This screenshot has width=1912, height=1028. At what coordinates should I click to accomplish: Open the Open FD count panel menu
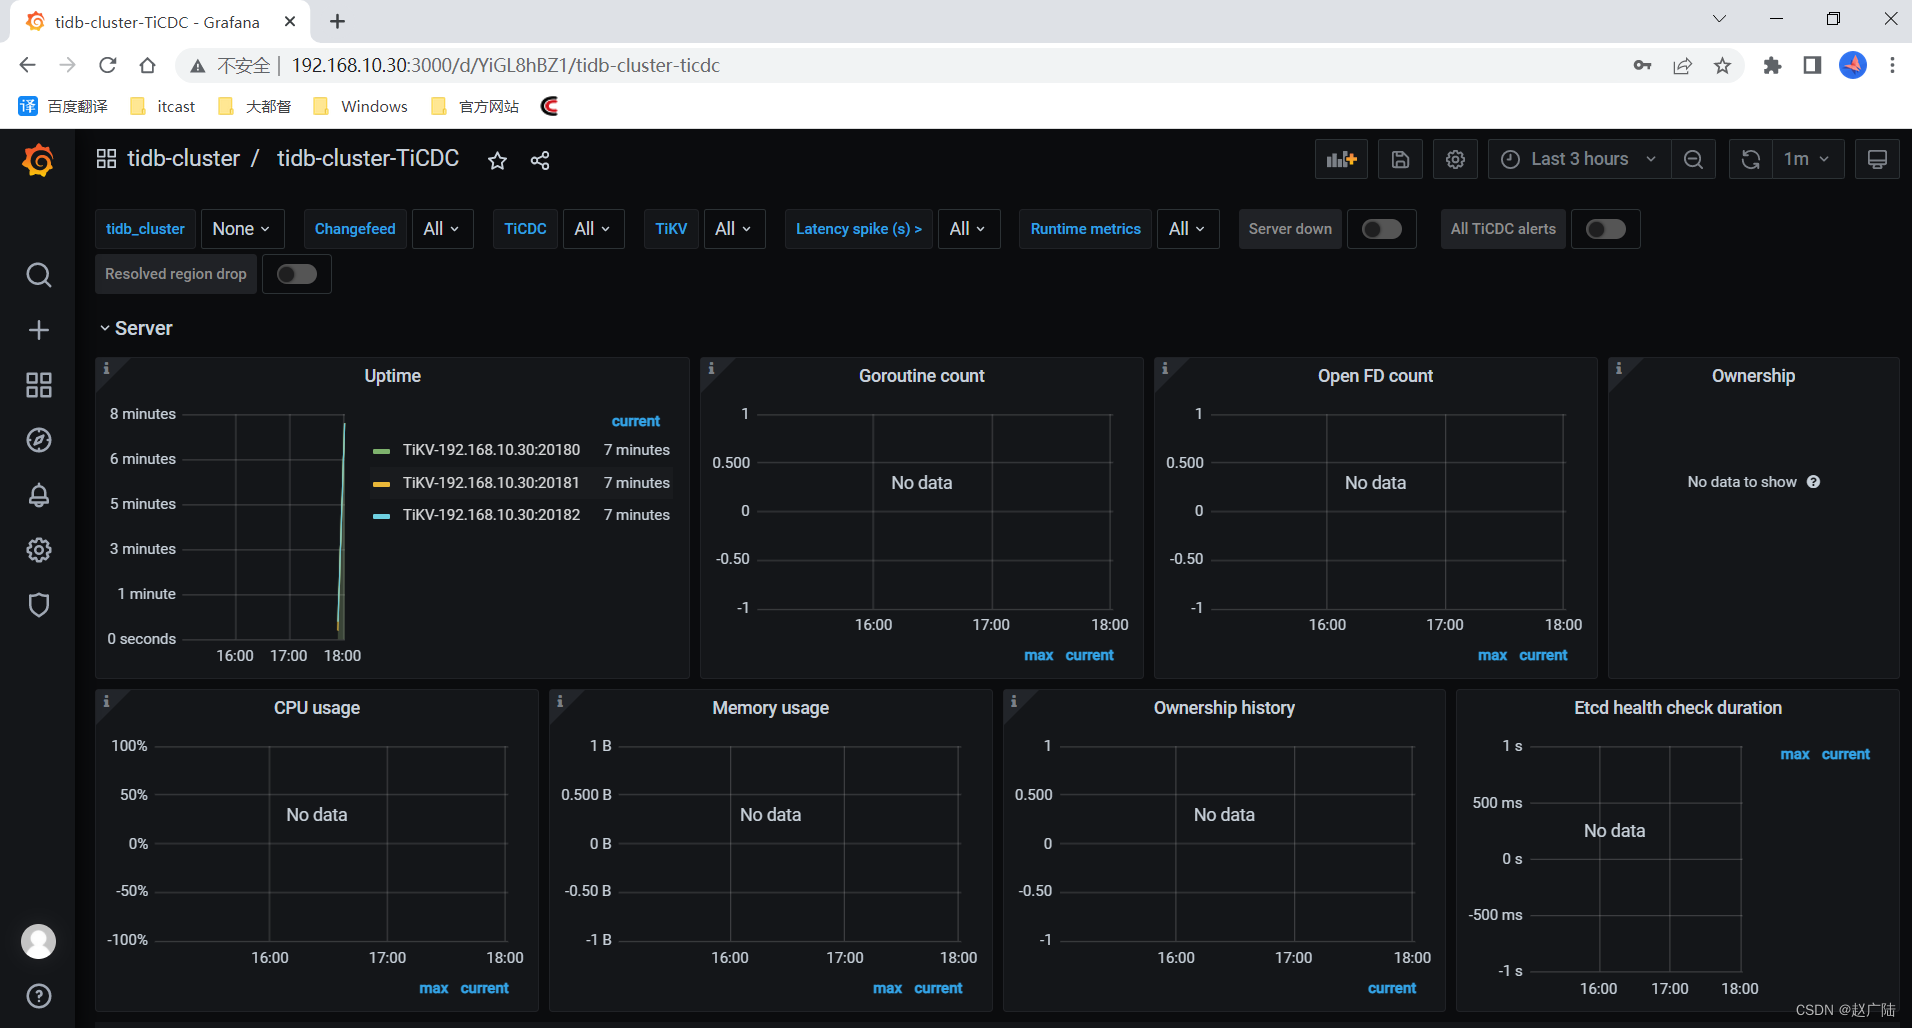[x=1375, y=376]
